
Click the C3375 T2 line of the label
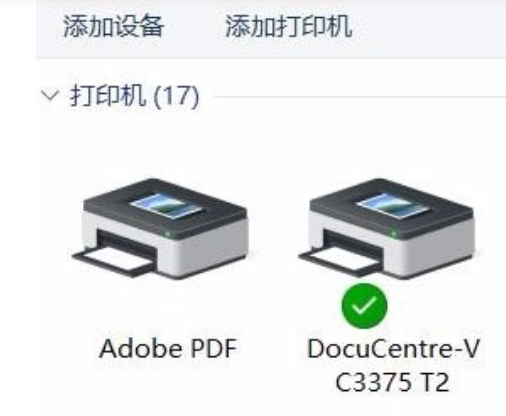(392, 382)
